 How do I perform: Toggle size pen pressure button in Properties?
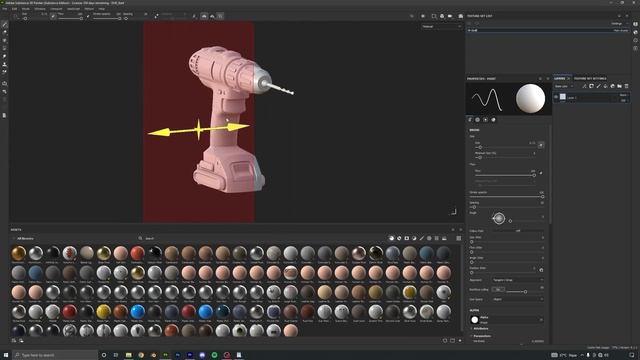(541, 145)
